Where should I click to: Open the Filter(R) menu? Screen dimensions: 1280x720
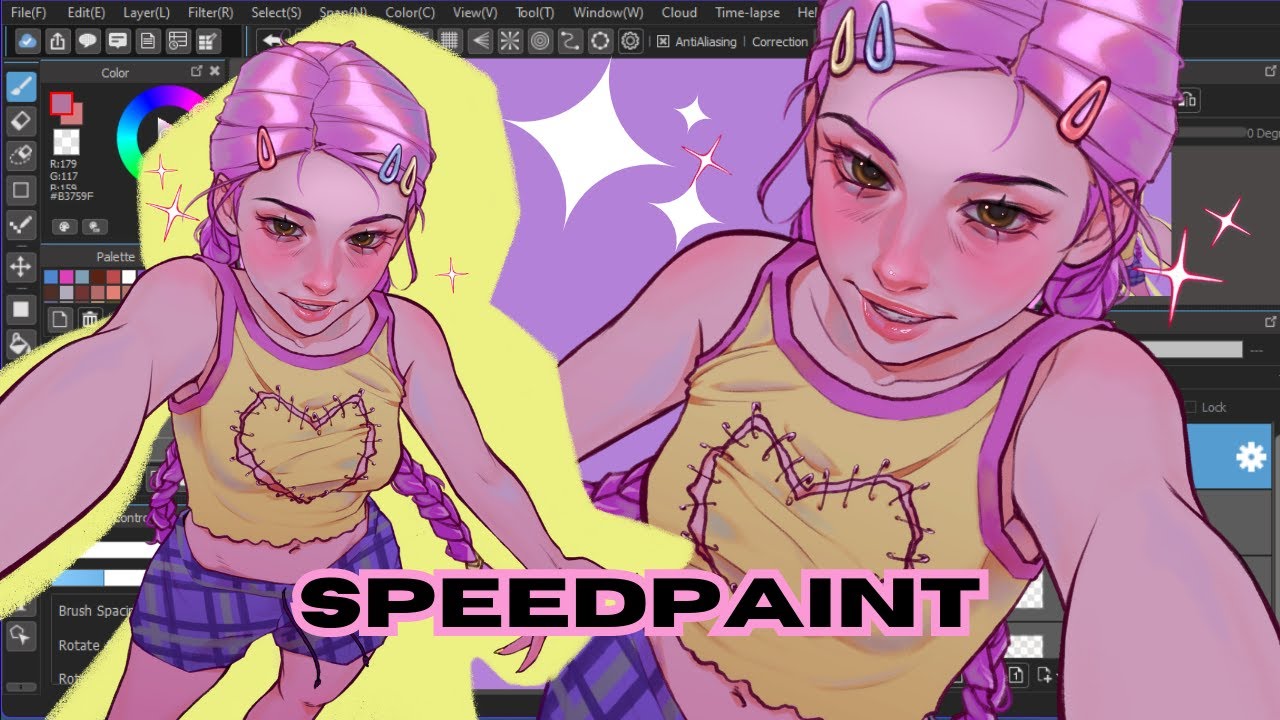point(210,13)
